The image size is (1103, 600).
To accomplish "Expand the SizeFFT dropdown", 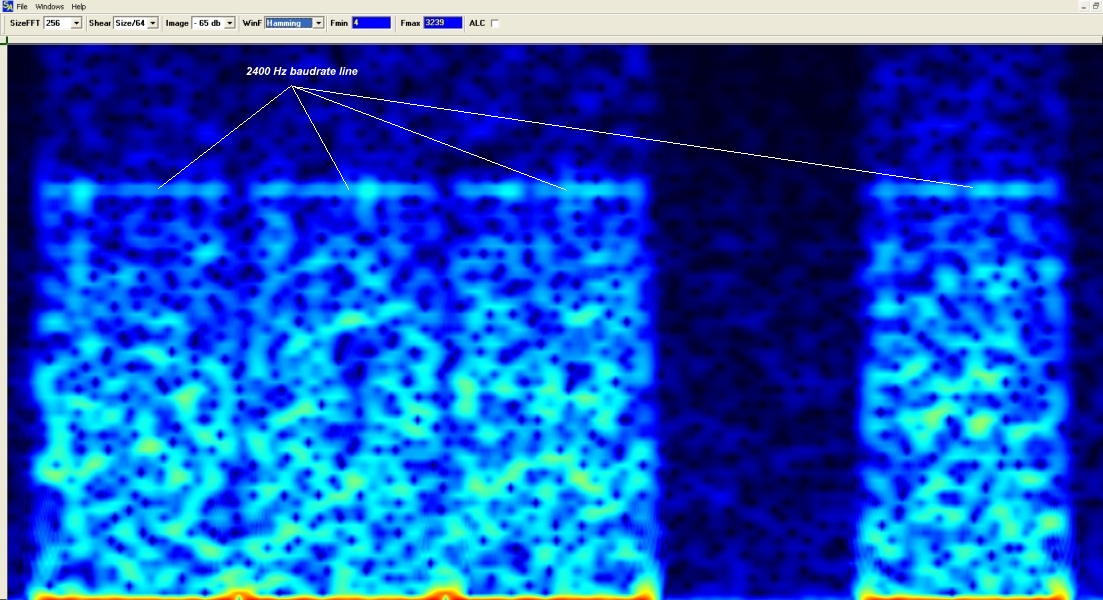I will (78, 23).
